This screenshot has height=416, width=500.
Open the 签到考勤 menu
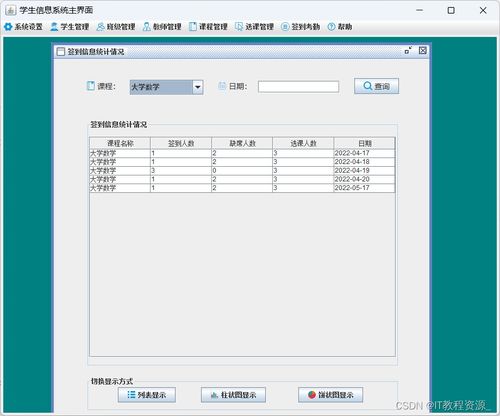pos(301,27)
